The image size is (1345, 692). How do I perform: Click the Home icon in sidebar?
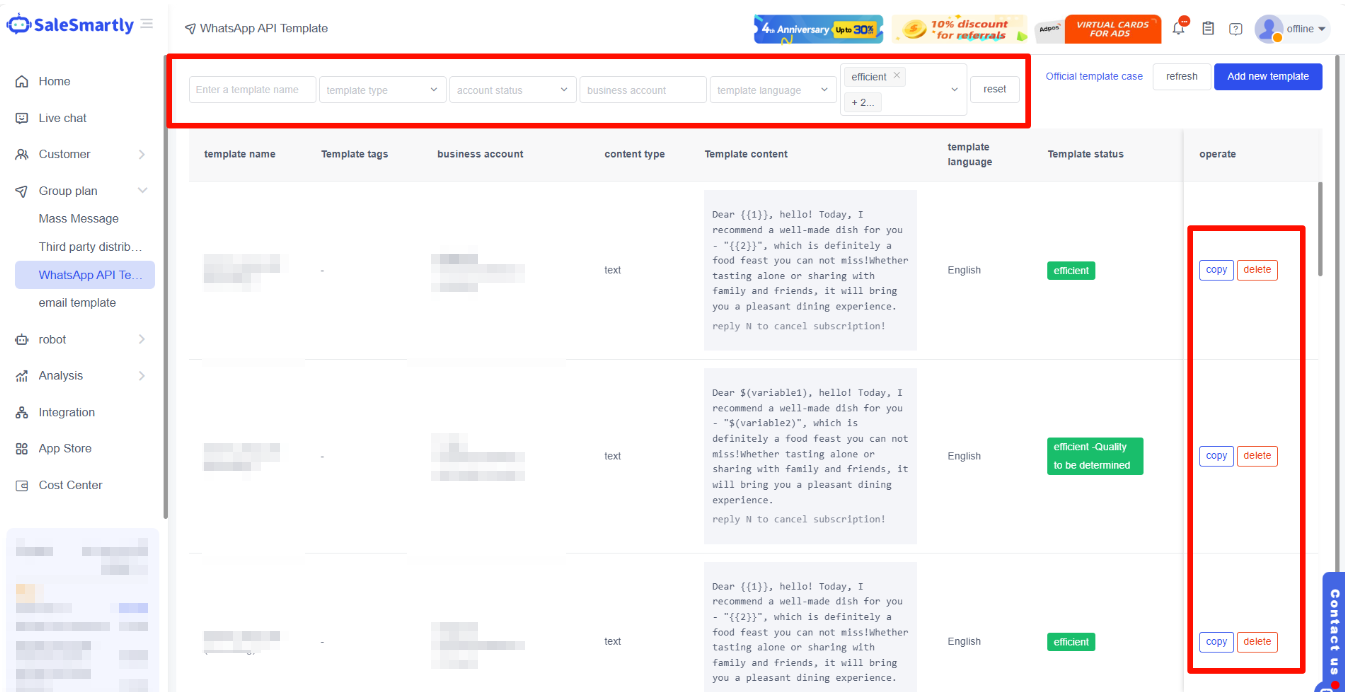click(x=22, y=82)
